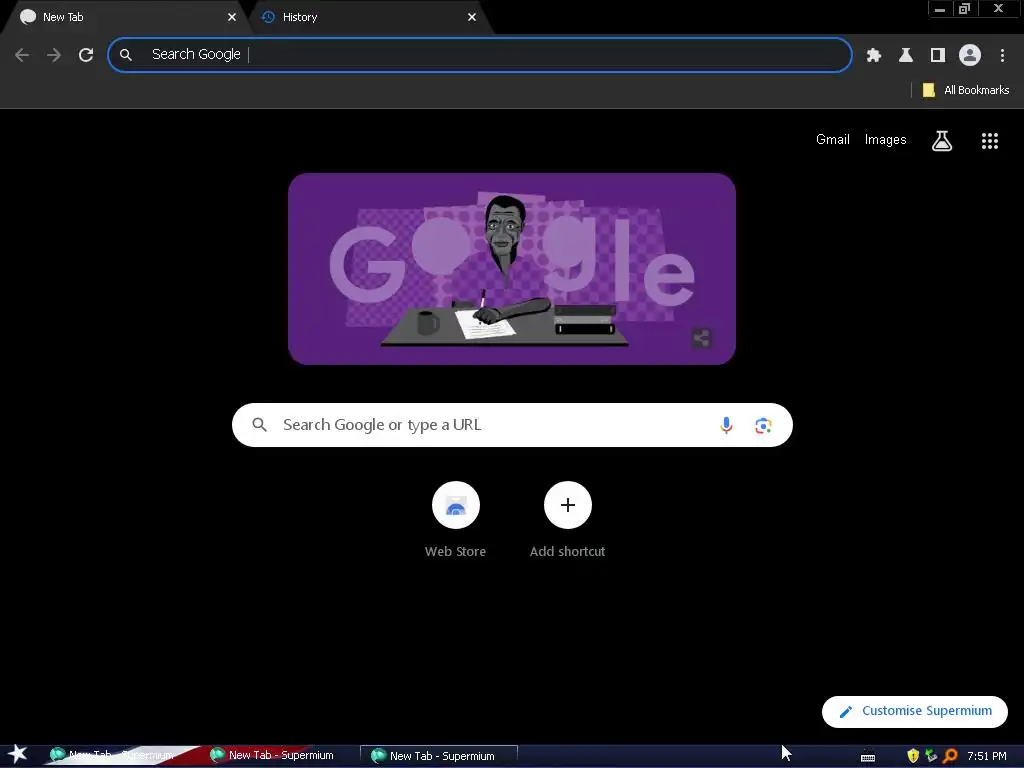Share the doodle via share icon
This screenshot has height=768, width=1024.
(x=701, y=338)
